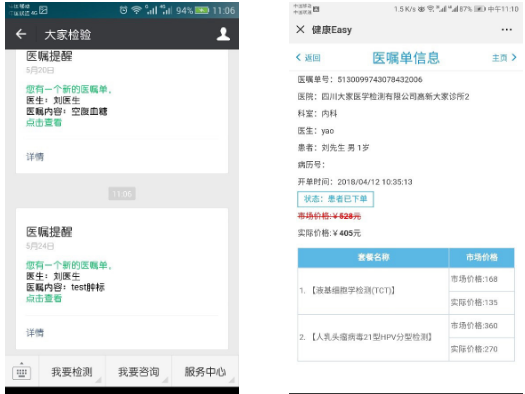Tap the battery icon in left phone status bar
The width and height of the screenshot is (525, 394).
(202, 10)
